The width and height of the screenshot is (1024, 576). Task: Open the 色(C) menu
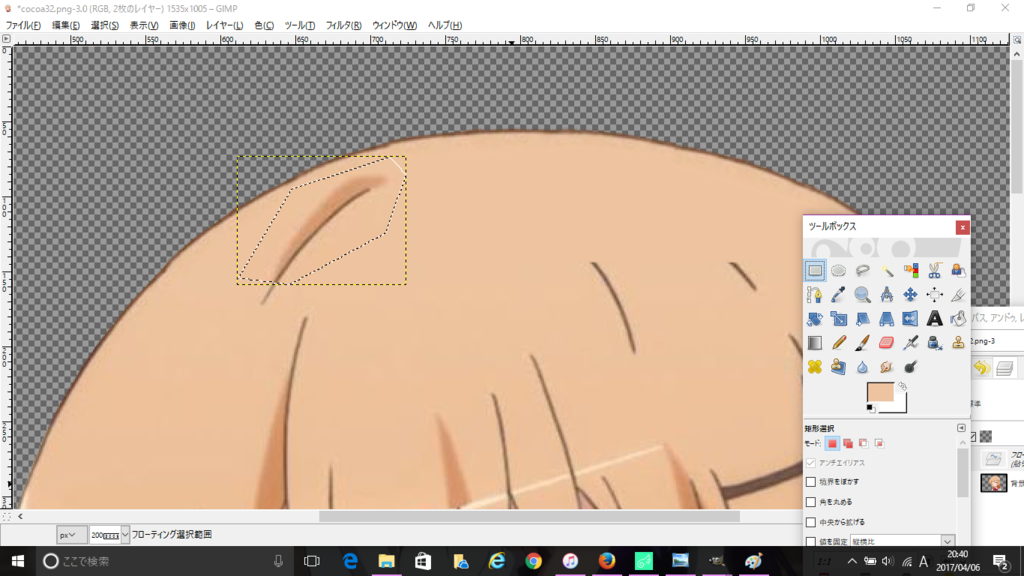(264, 25)
